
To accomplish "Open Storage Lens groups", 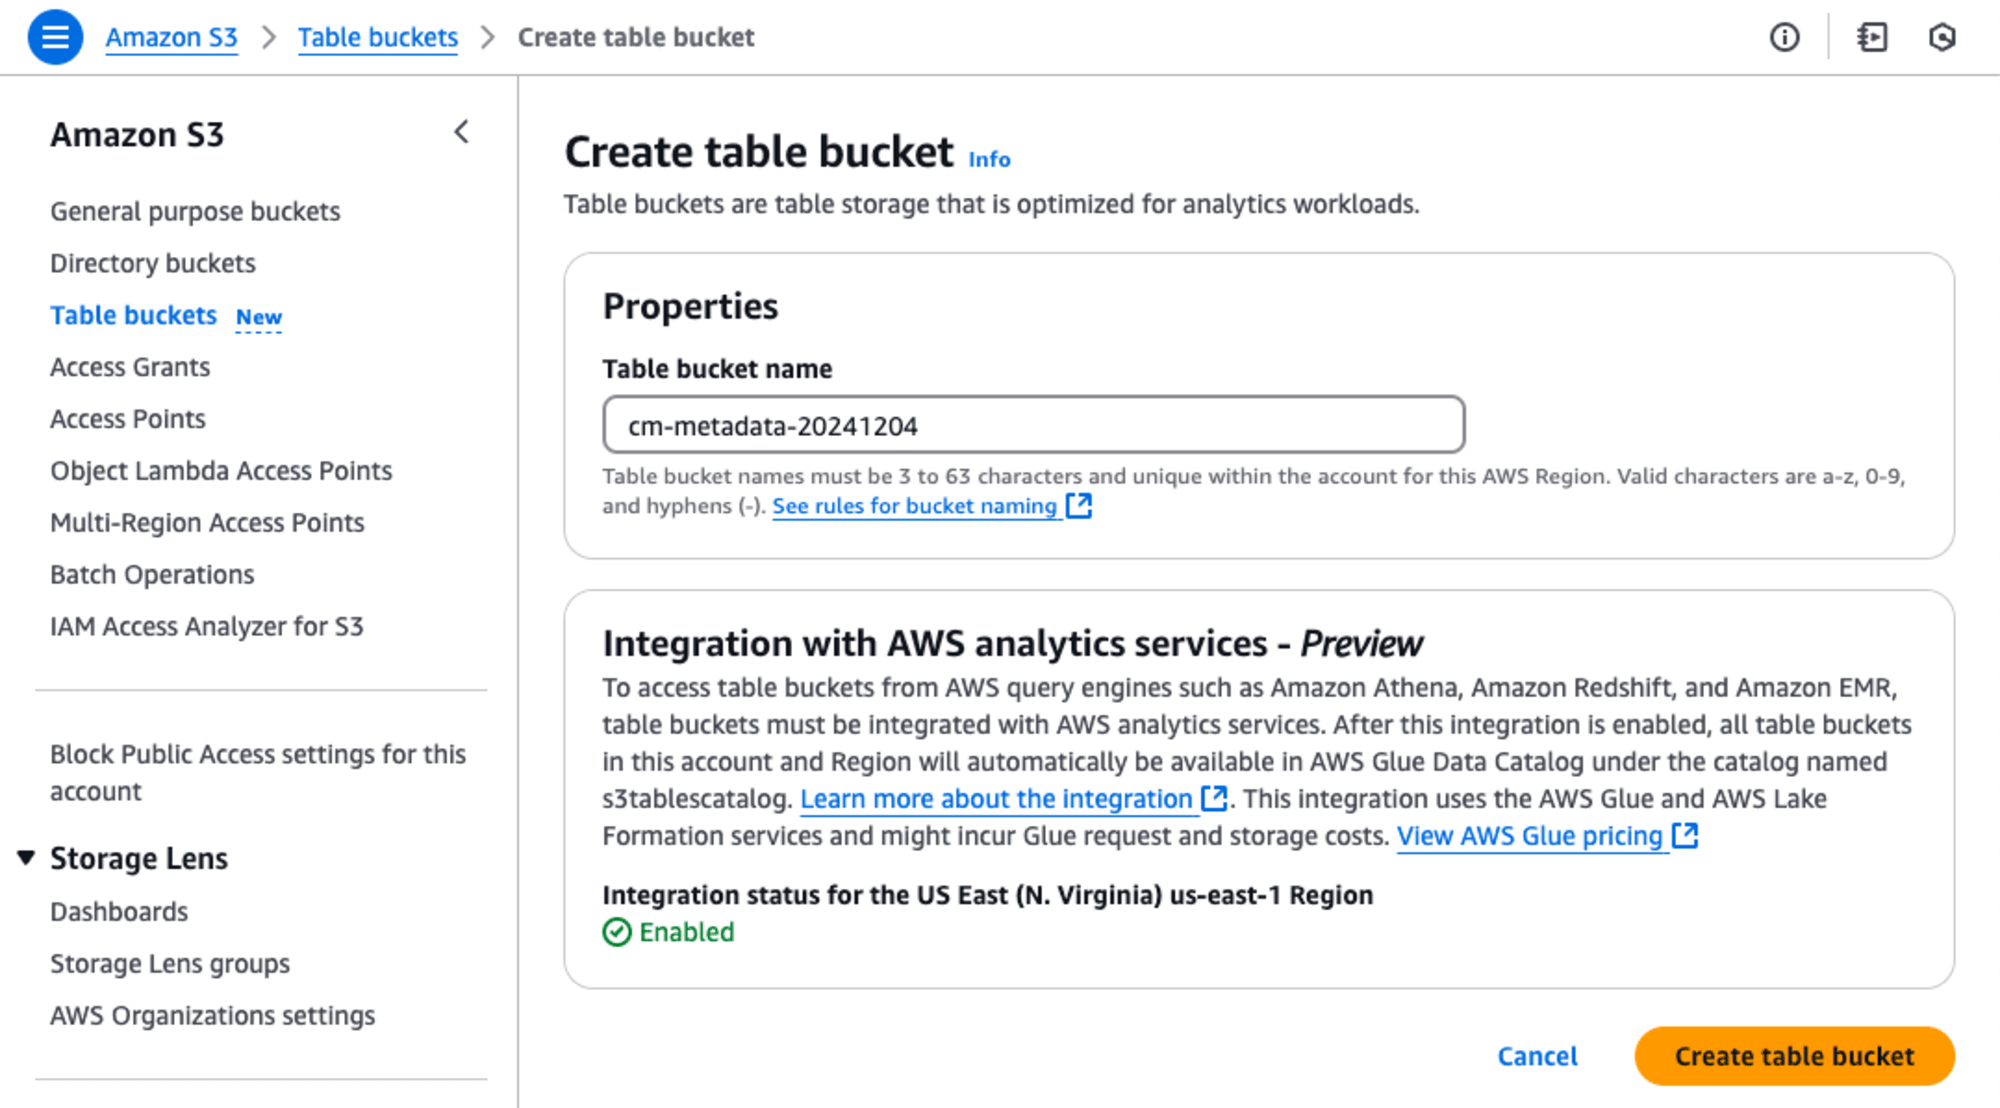I will [x=170, y=964].
